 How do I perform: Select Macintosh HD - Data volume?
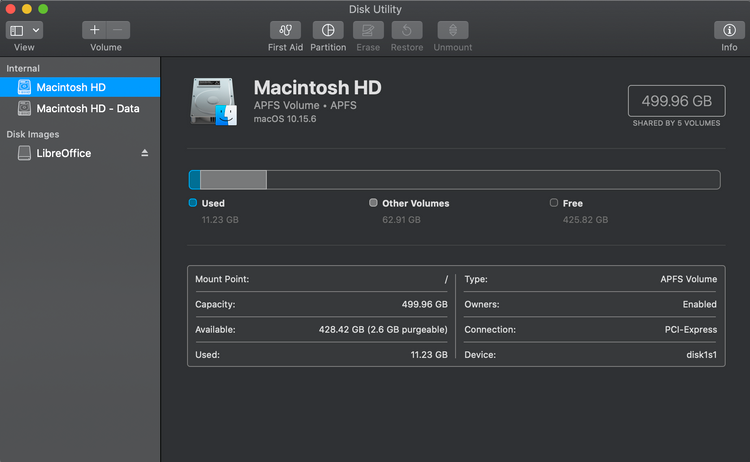[x=87, y=108]
